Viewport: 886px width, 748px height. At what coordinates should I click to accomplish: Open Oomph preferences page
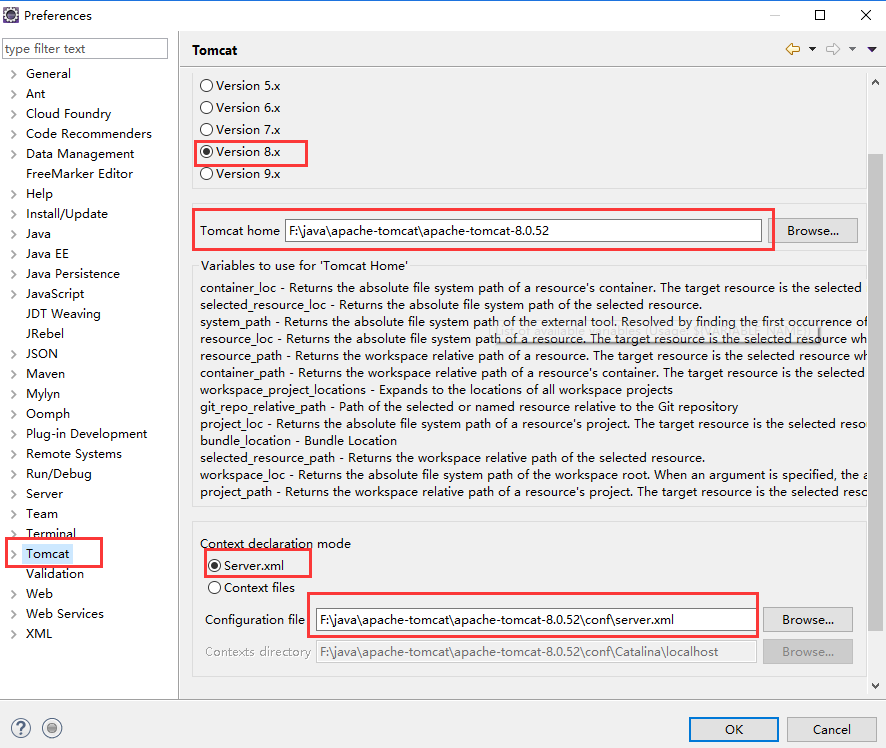coord(47,414)
